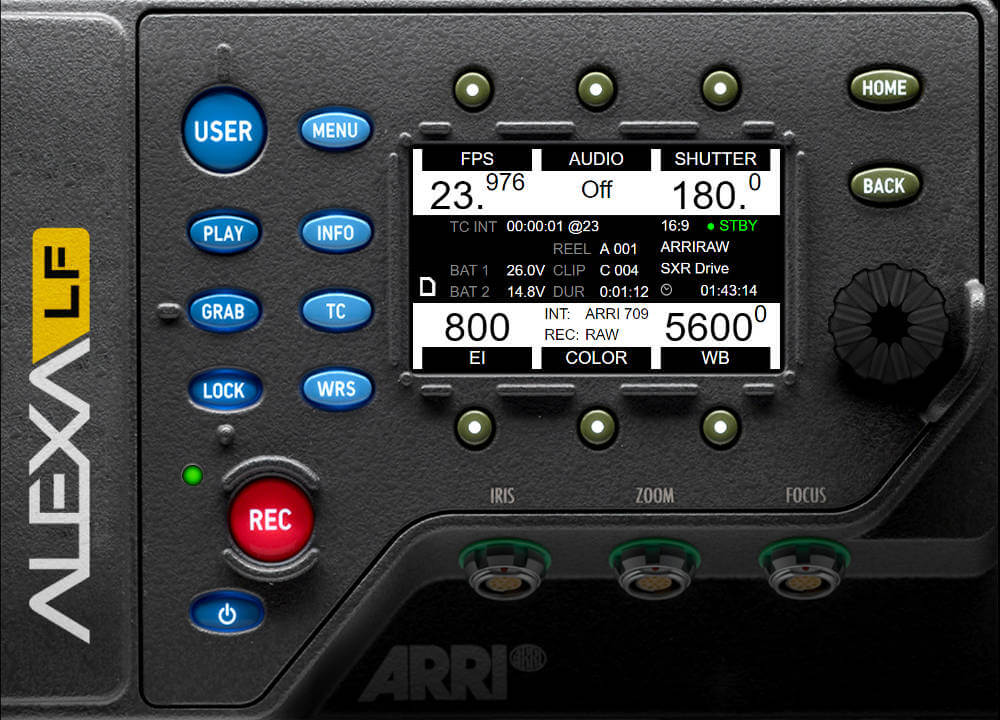Open the TC timecode settings
Image resolution: width=1000 pixels, height=720 pixels.
tap(337, 311)
